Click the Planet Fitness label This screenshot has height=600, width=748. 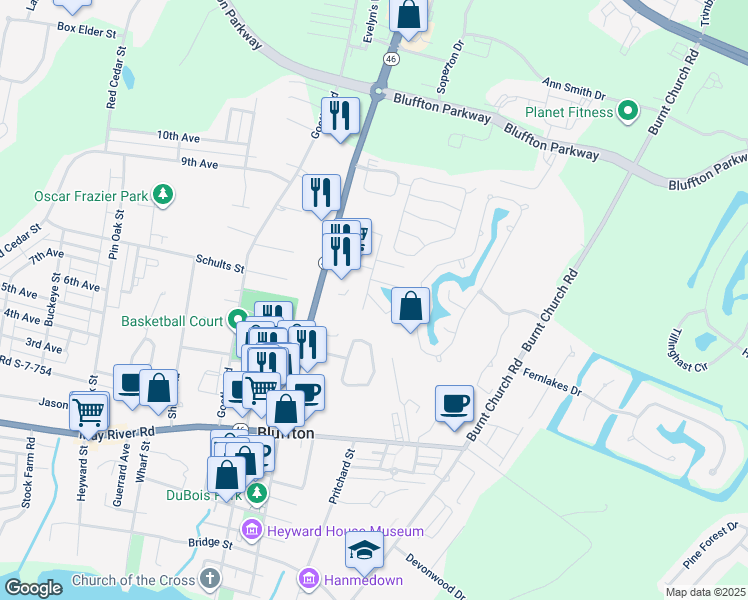pos(569,113)
